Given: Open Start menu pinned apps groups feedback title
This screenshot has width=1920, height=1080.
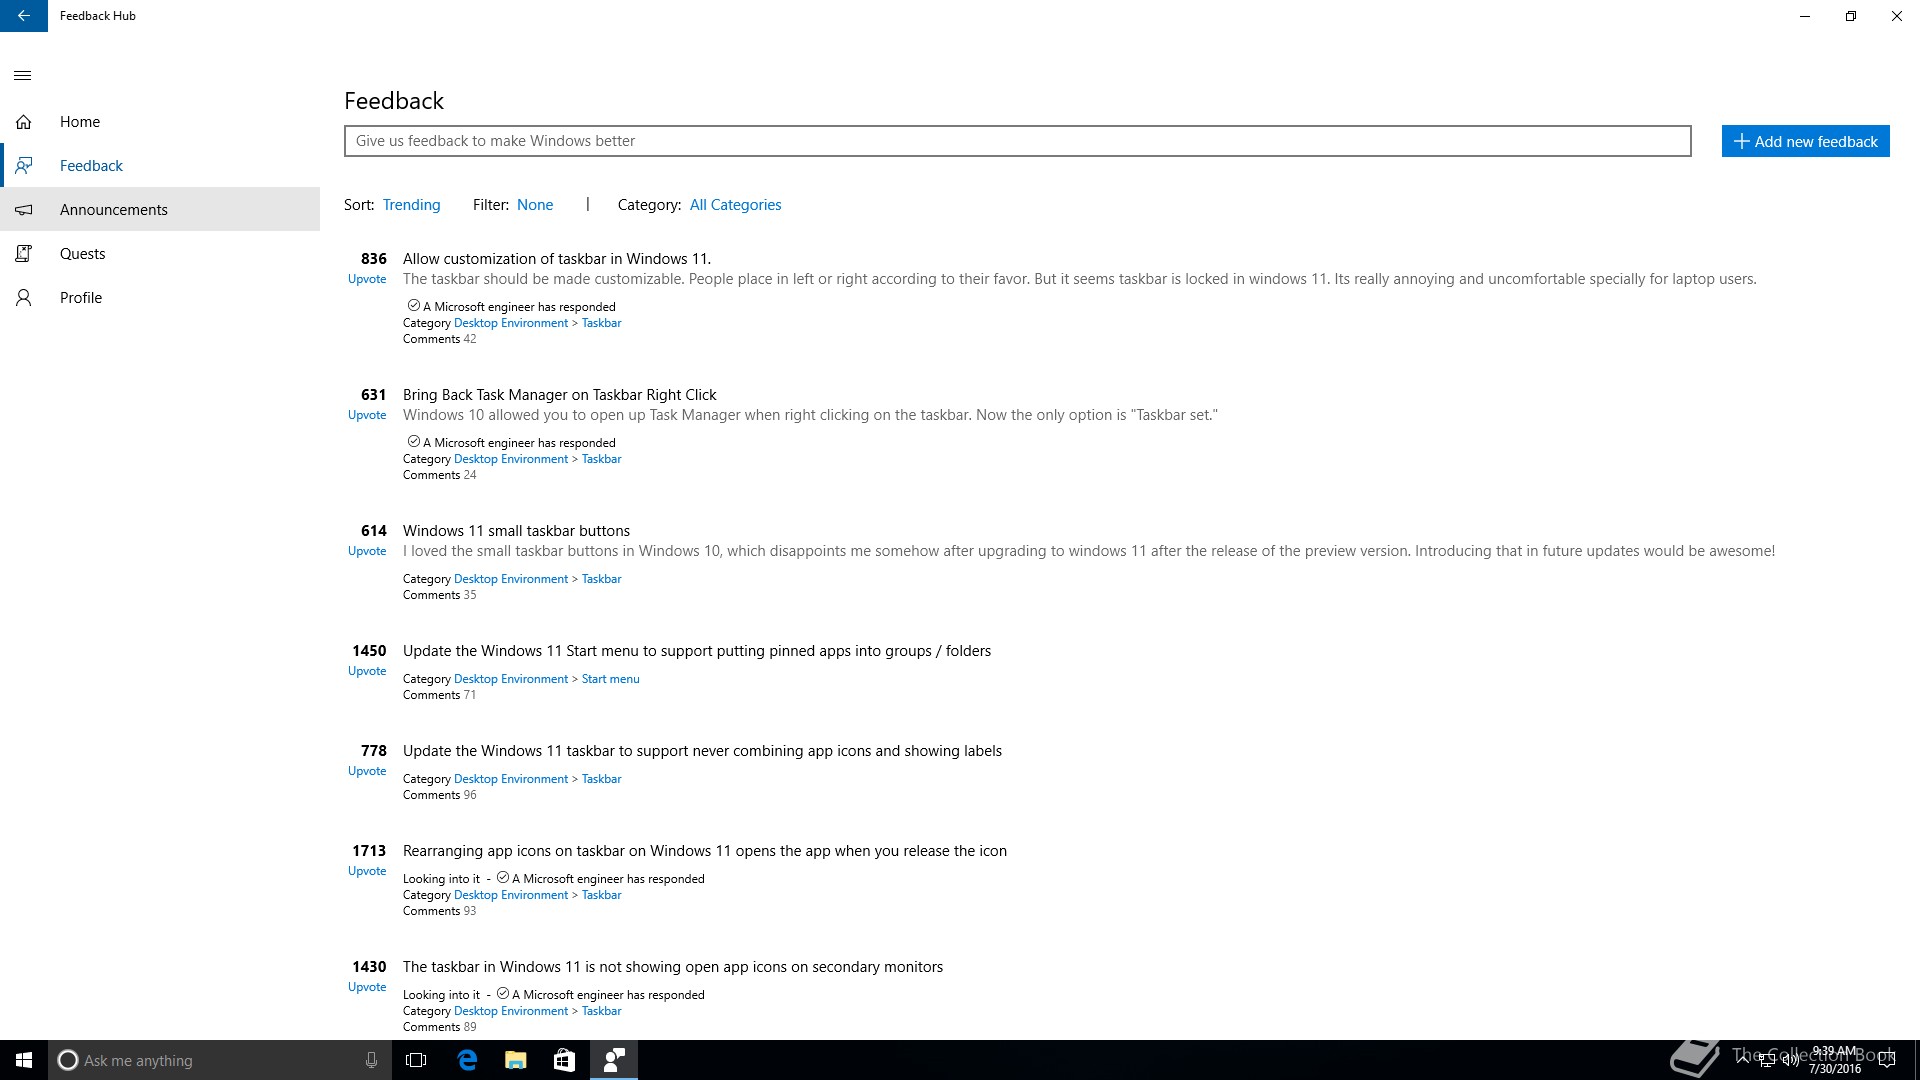Looking at the screenshot, I should click(697, 651).
